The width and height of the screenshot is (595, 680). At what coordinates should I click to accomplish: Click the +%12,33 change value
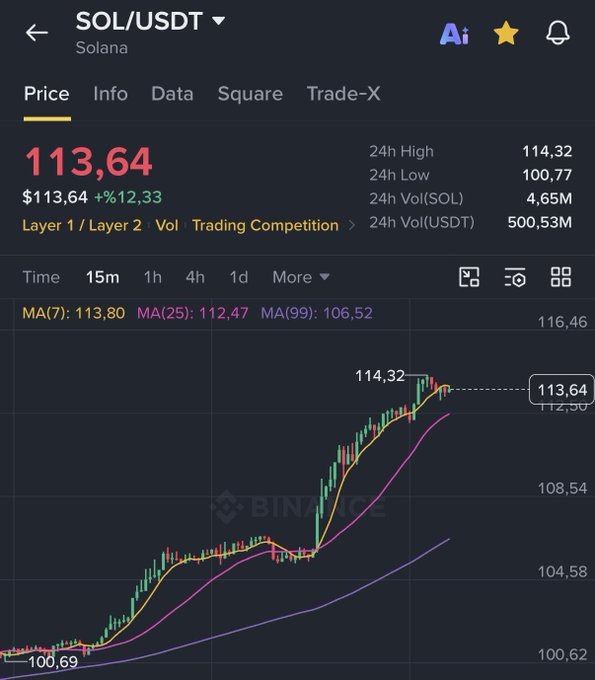pyautogui.click(x=128, y=197)
